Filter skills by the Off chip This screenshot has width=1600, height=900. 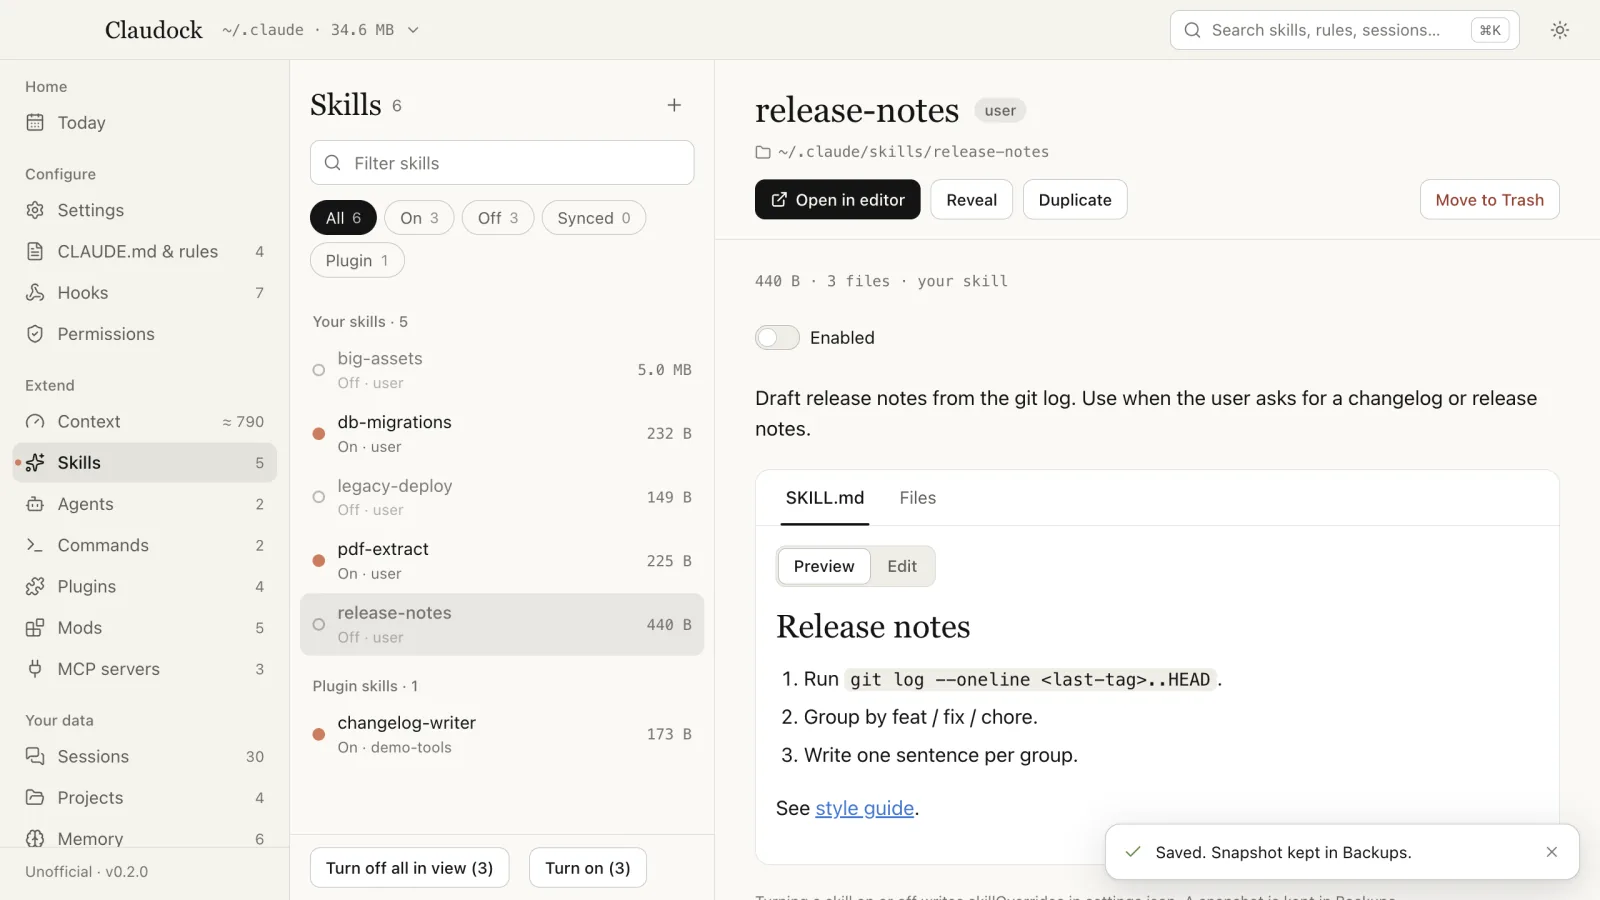498,218
